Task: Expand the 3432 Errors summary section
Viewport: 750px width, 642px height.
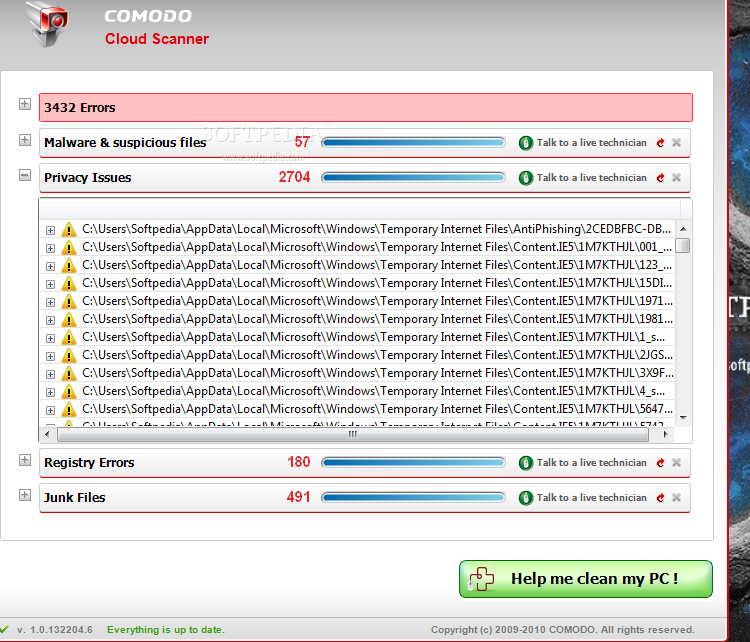Action: [x=25, y=104]
